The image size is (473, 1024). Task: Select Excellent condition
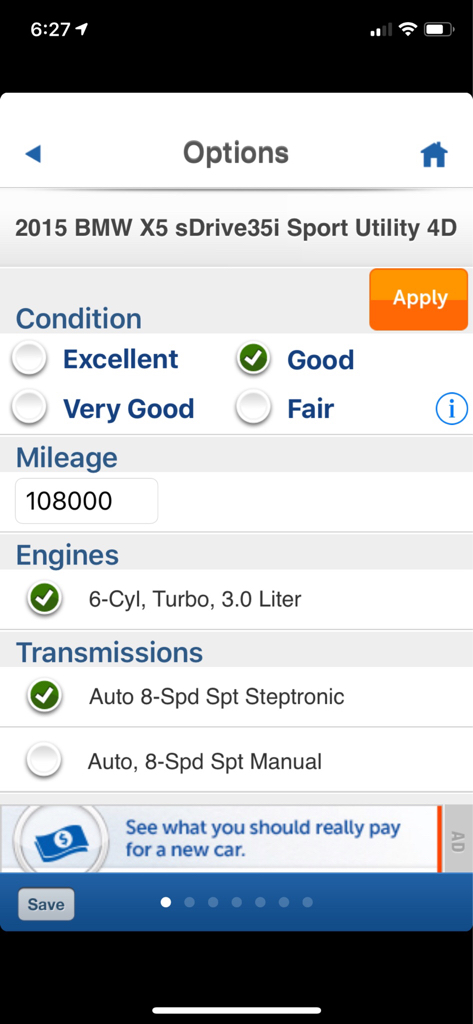click(x=29, y=359)
